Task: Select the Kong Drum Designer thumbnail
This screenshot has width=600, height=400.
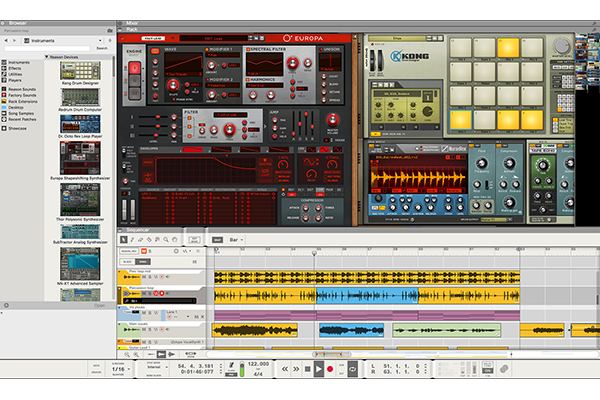Action: pyautogui.click(x=80, y=70)
